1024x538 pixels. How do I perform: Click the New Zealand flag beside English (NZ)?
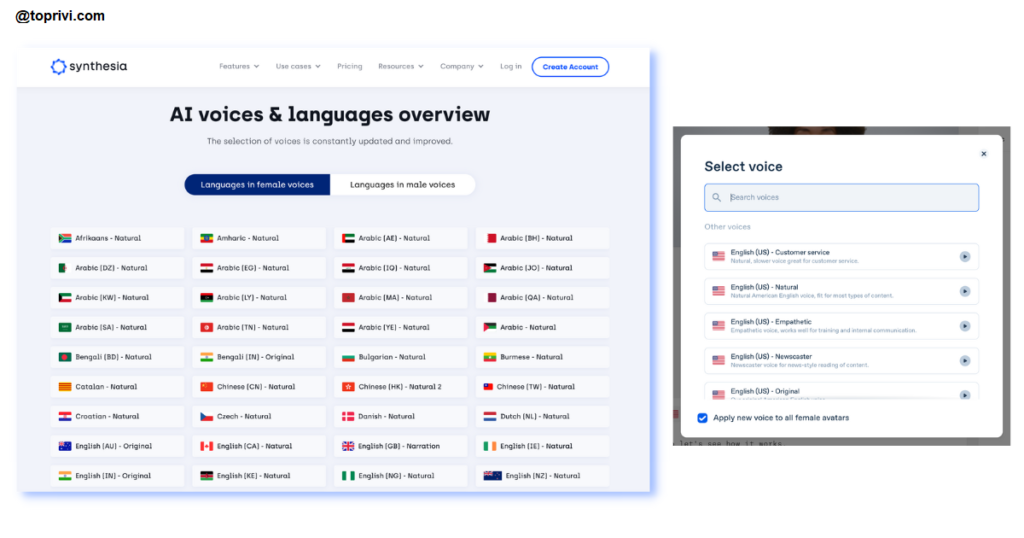(492, 475)
